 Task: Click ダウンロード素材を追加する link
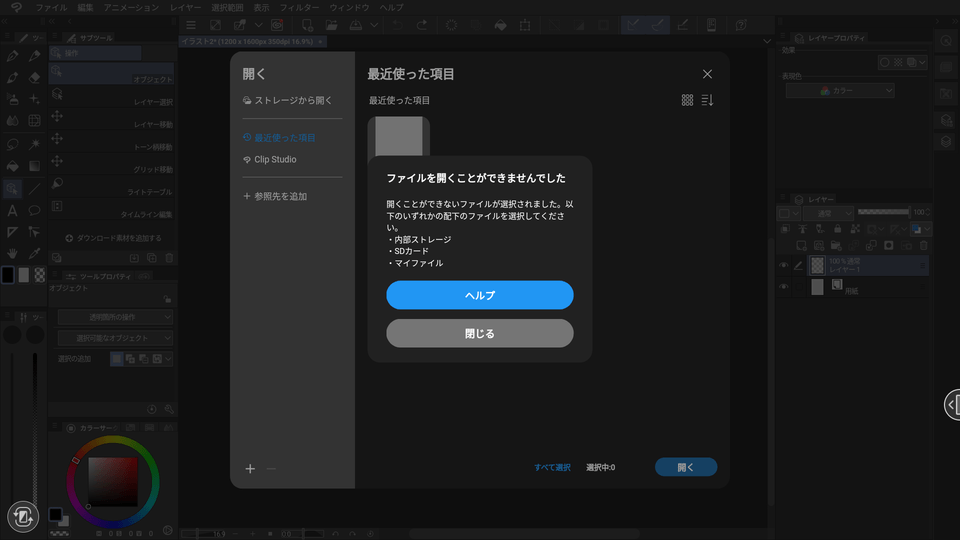[114, 238]
